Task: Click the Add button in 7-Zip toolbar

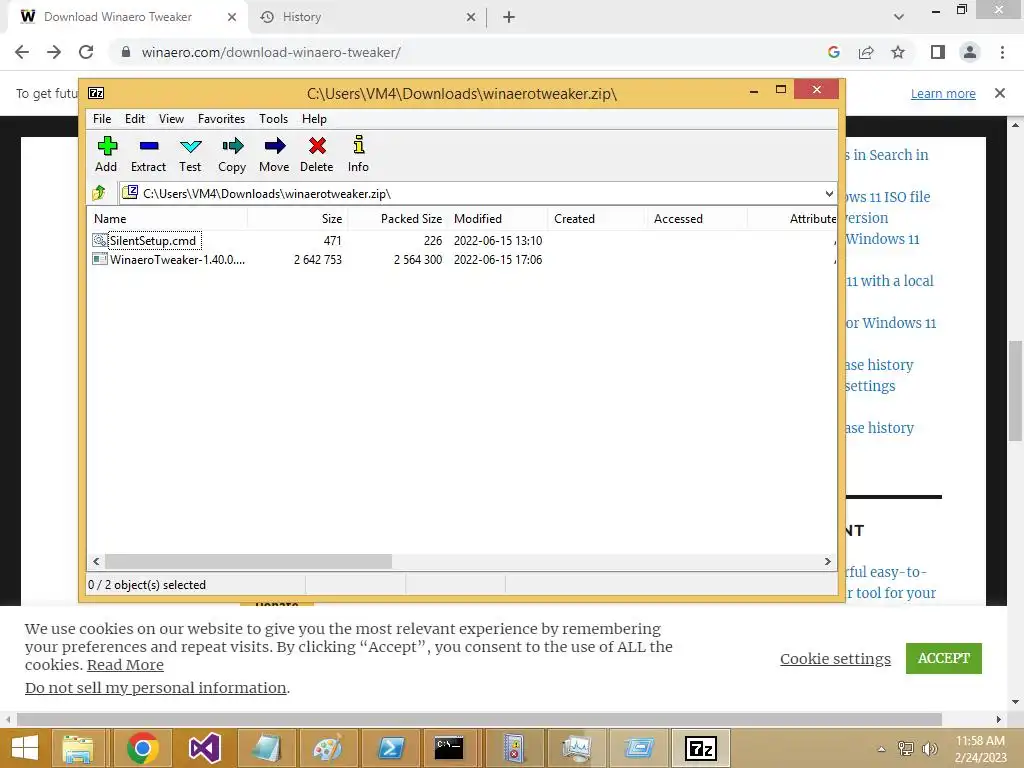Action: [x=106, y=155]
